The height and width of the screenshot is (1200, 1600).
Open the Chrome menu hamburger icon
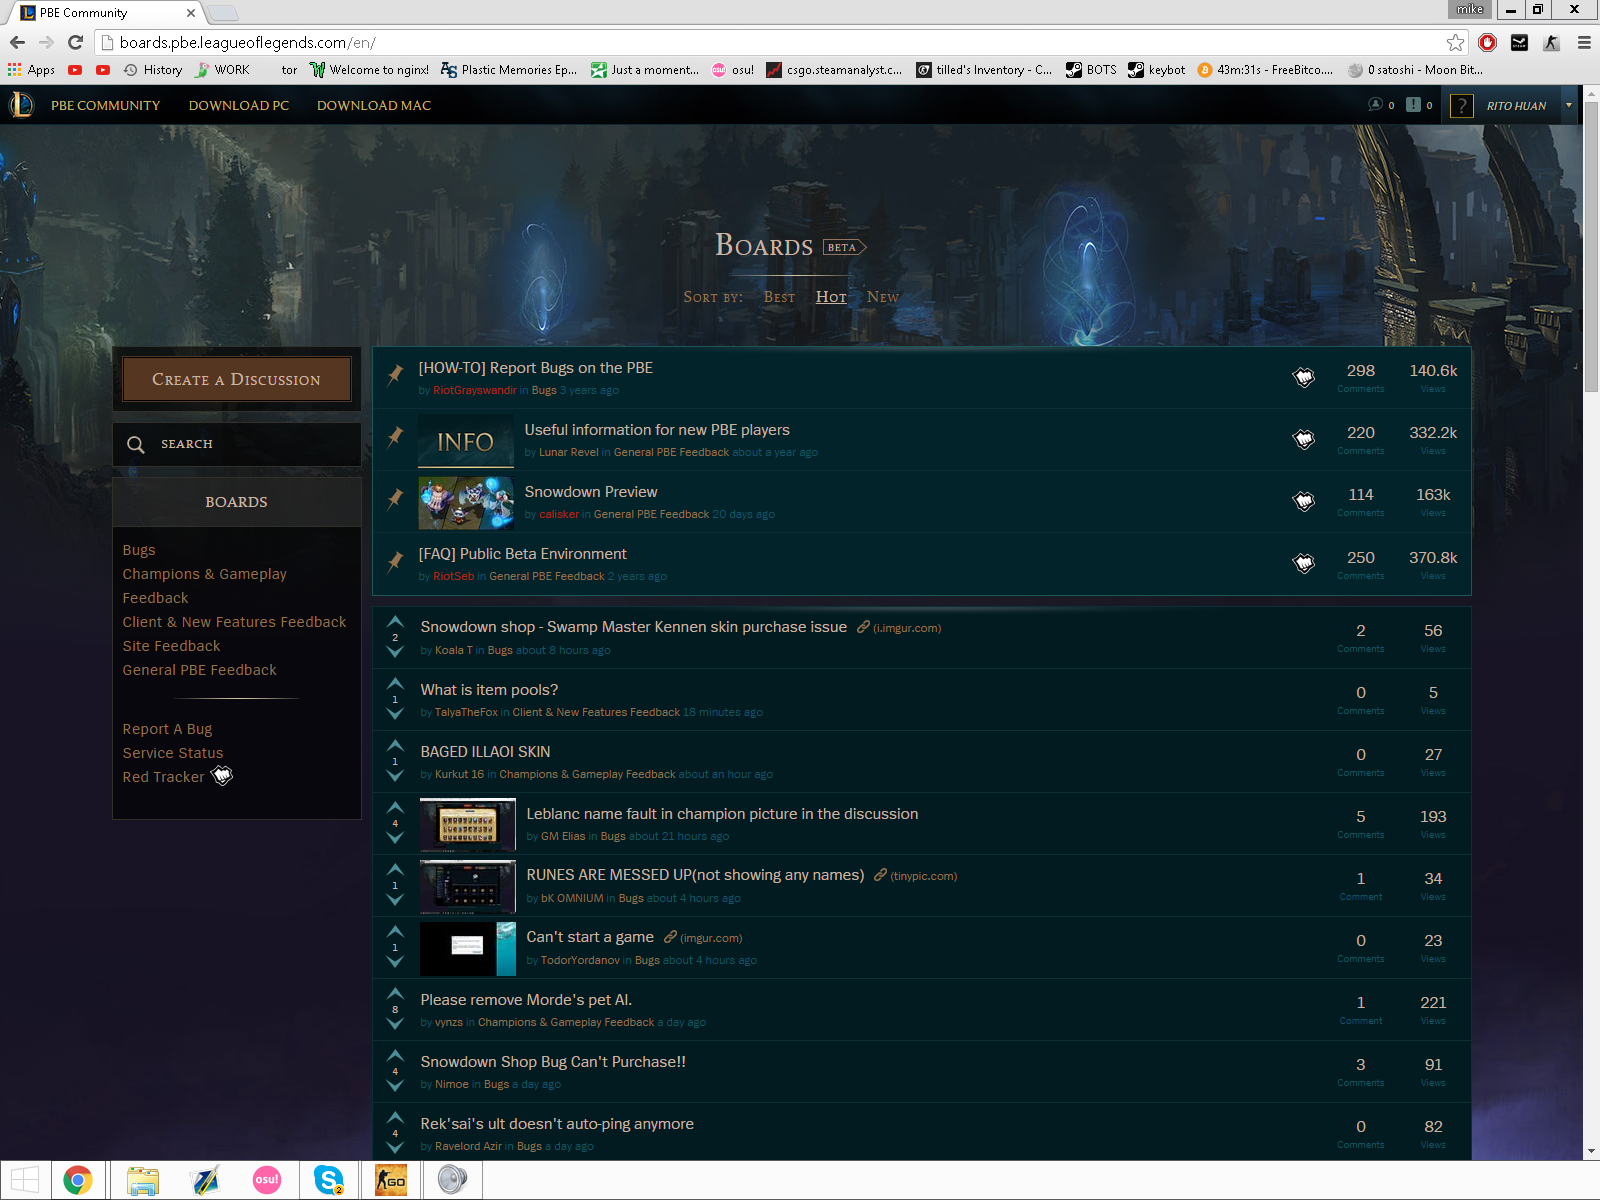[x=1584, y=42]
